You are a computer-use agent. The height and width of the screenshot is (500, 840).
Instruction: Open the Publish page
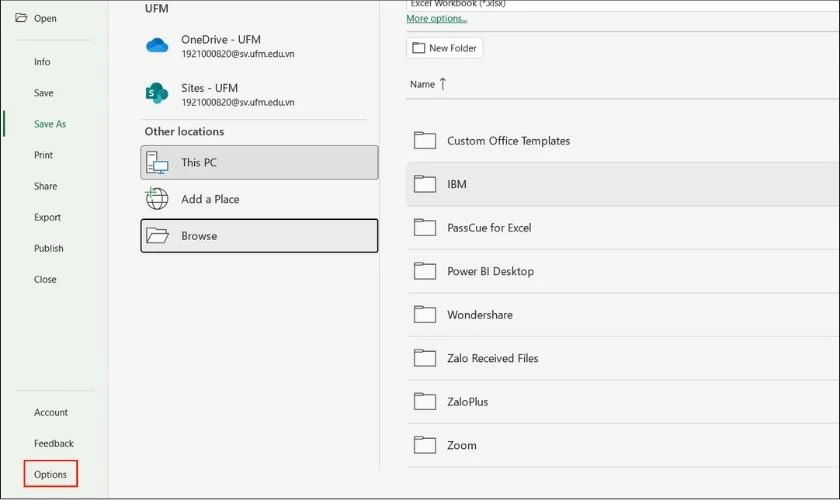[x=48, y=248]
